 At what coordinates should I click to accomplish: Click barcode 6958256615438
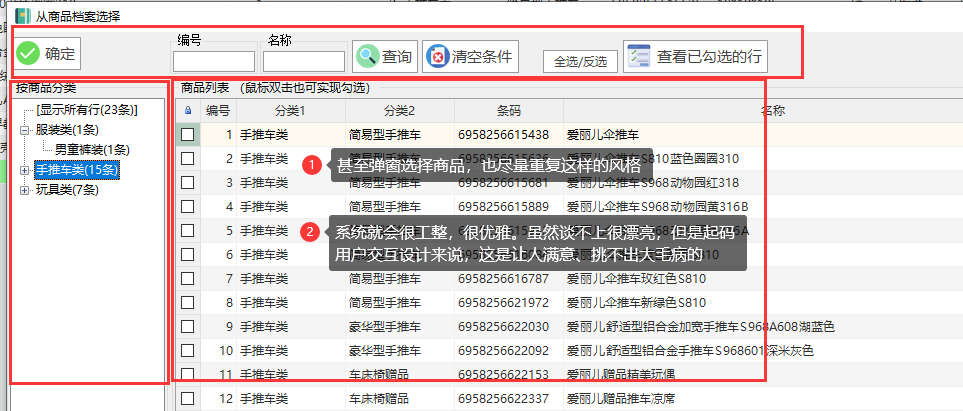[503, 135]
